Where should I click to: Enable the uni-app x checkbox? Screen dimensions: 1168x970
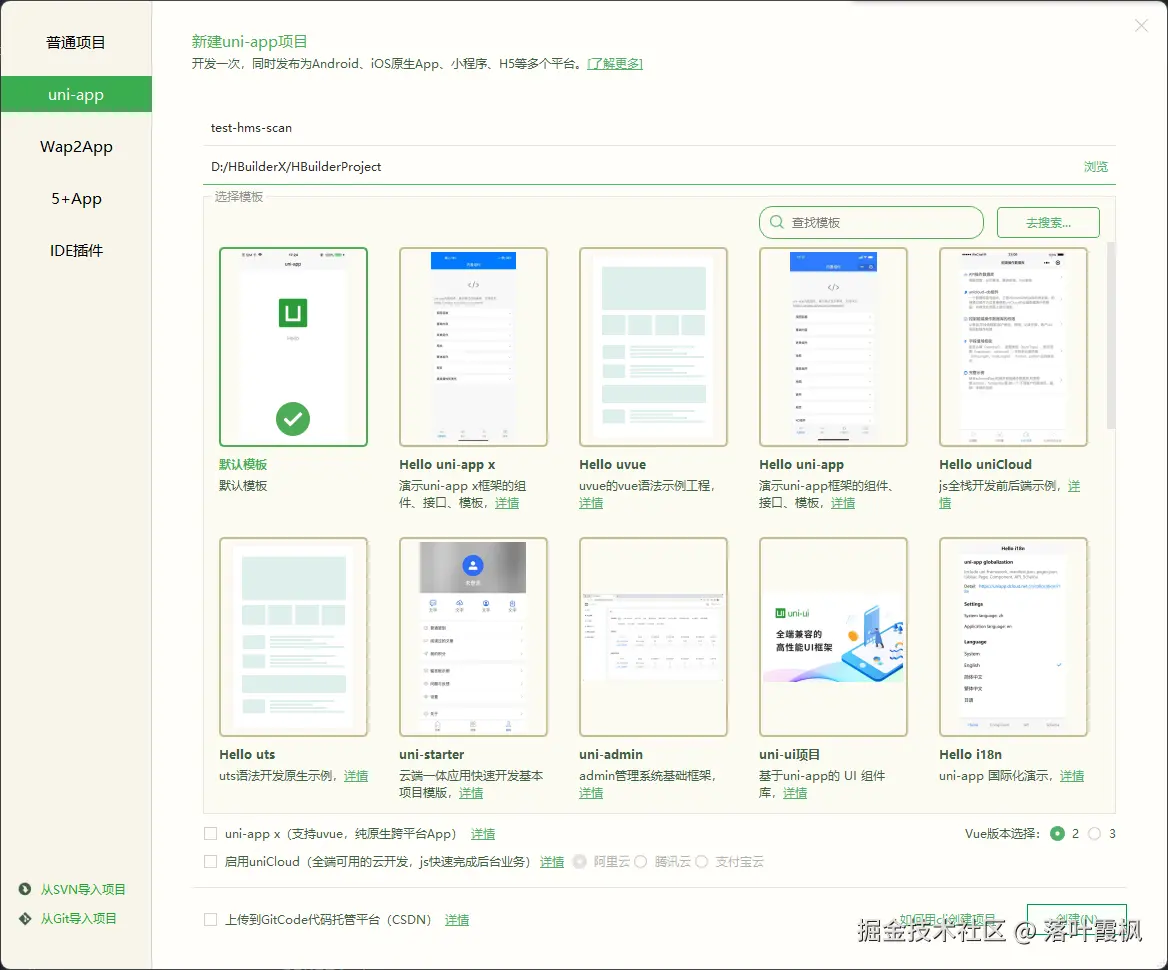(210, 833)
